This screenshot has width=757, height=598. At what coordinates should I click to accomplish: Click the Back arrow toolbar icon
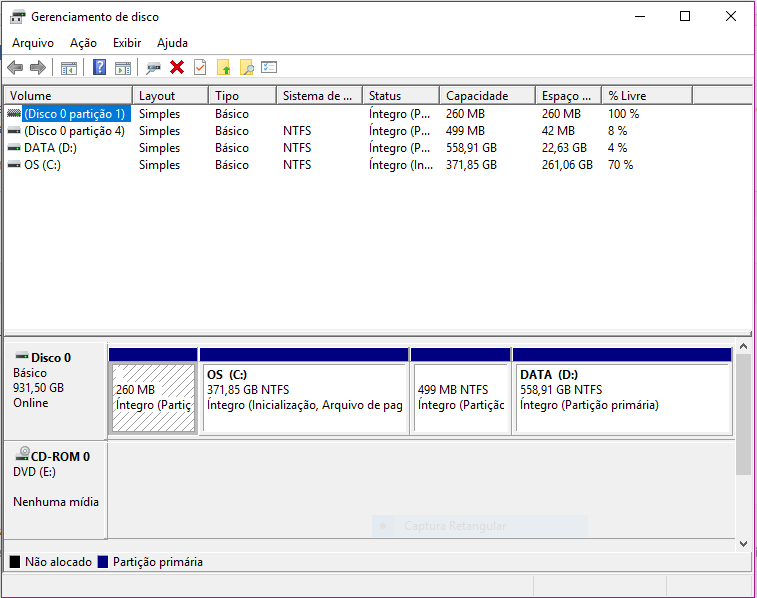coord(15,68)
